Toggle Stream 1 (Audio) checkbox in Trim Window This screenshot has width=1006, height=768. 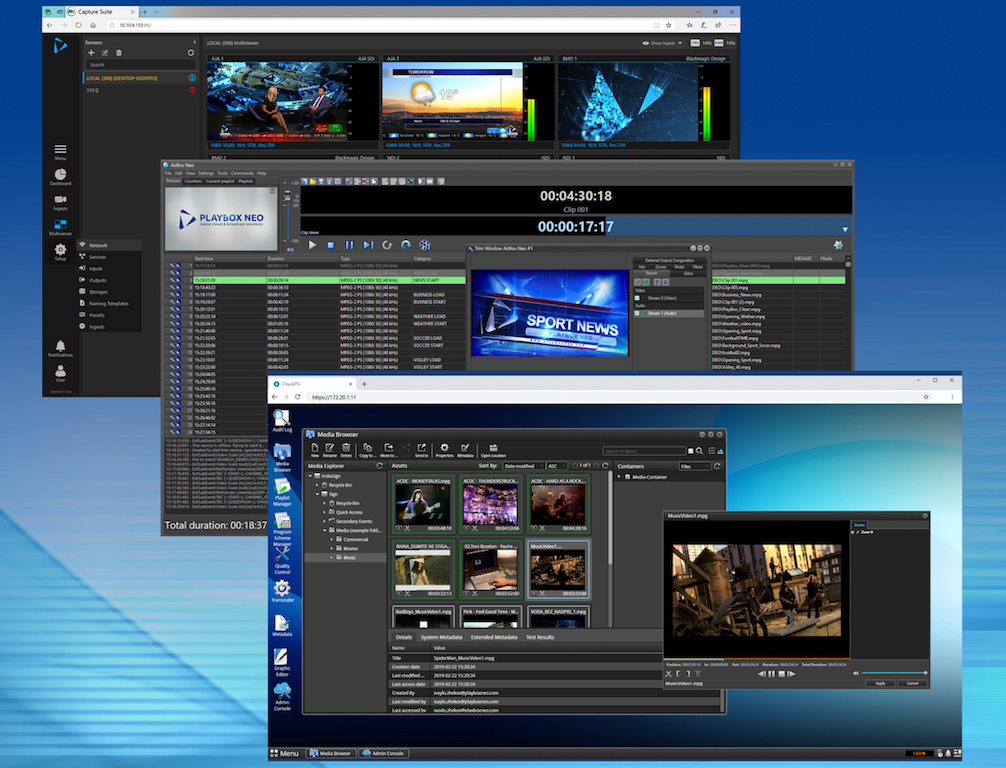[x=637, y=313]
